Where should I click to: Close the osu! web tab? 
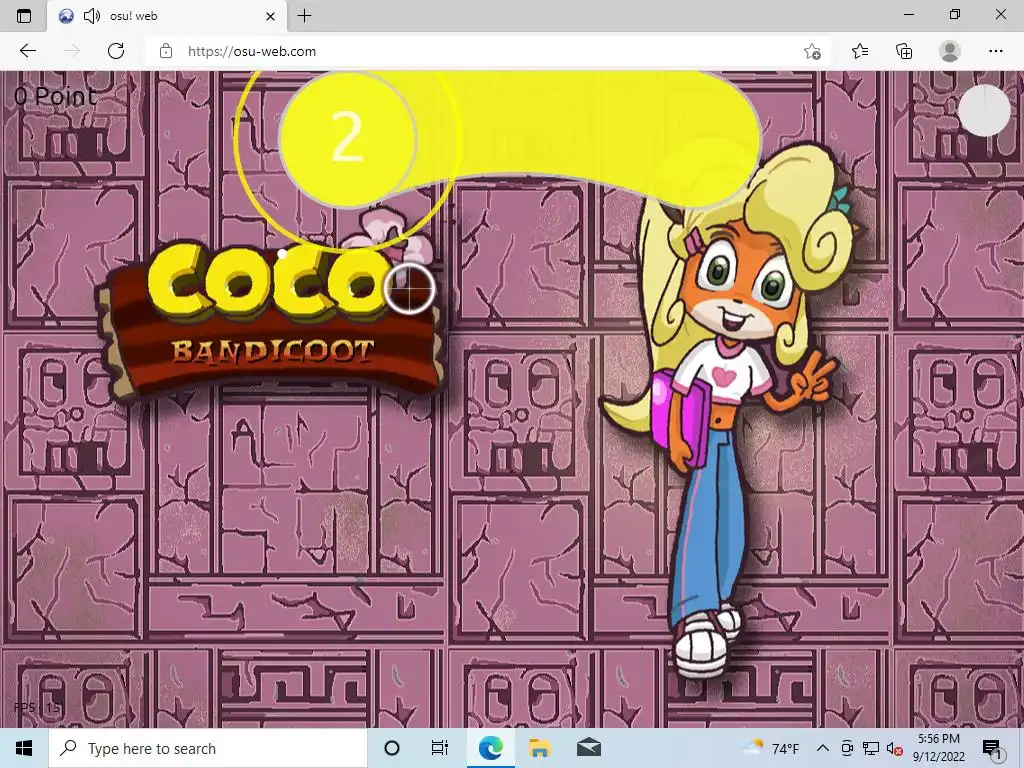click(270, 16)
